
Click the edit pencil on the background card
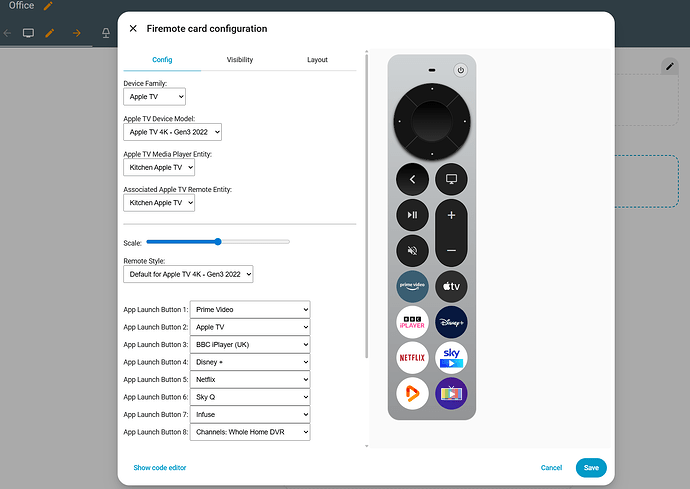click(670, 66)
